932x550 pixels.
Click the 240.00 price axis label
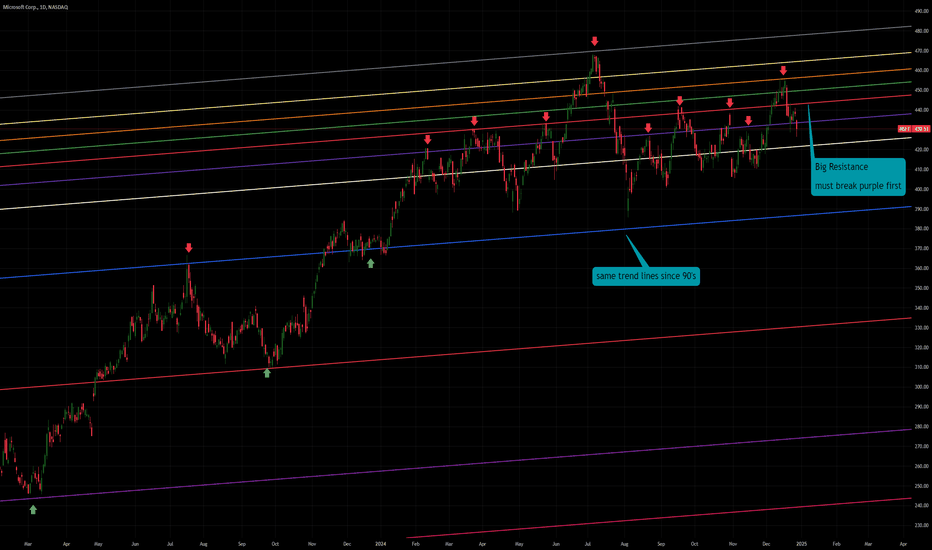pyautogui.click(x=922, y=505)
